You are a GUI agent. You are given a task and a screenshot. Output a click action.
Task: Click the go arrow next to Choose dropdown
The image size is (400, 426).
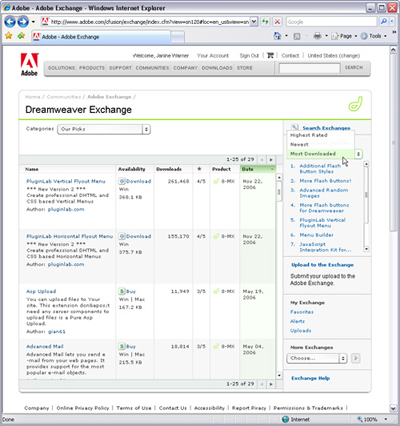pyautogui.click(x=356, y=358)
